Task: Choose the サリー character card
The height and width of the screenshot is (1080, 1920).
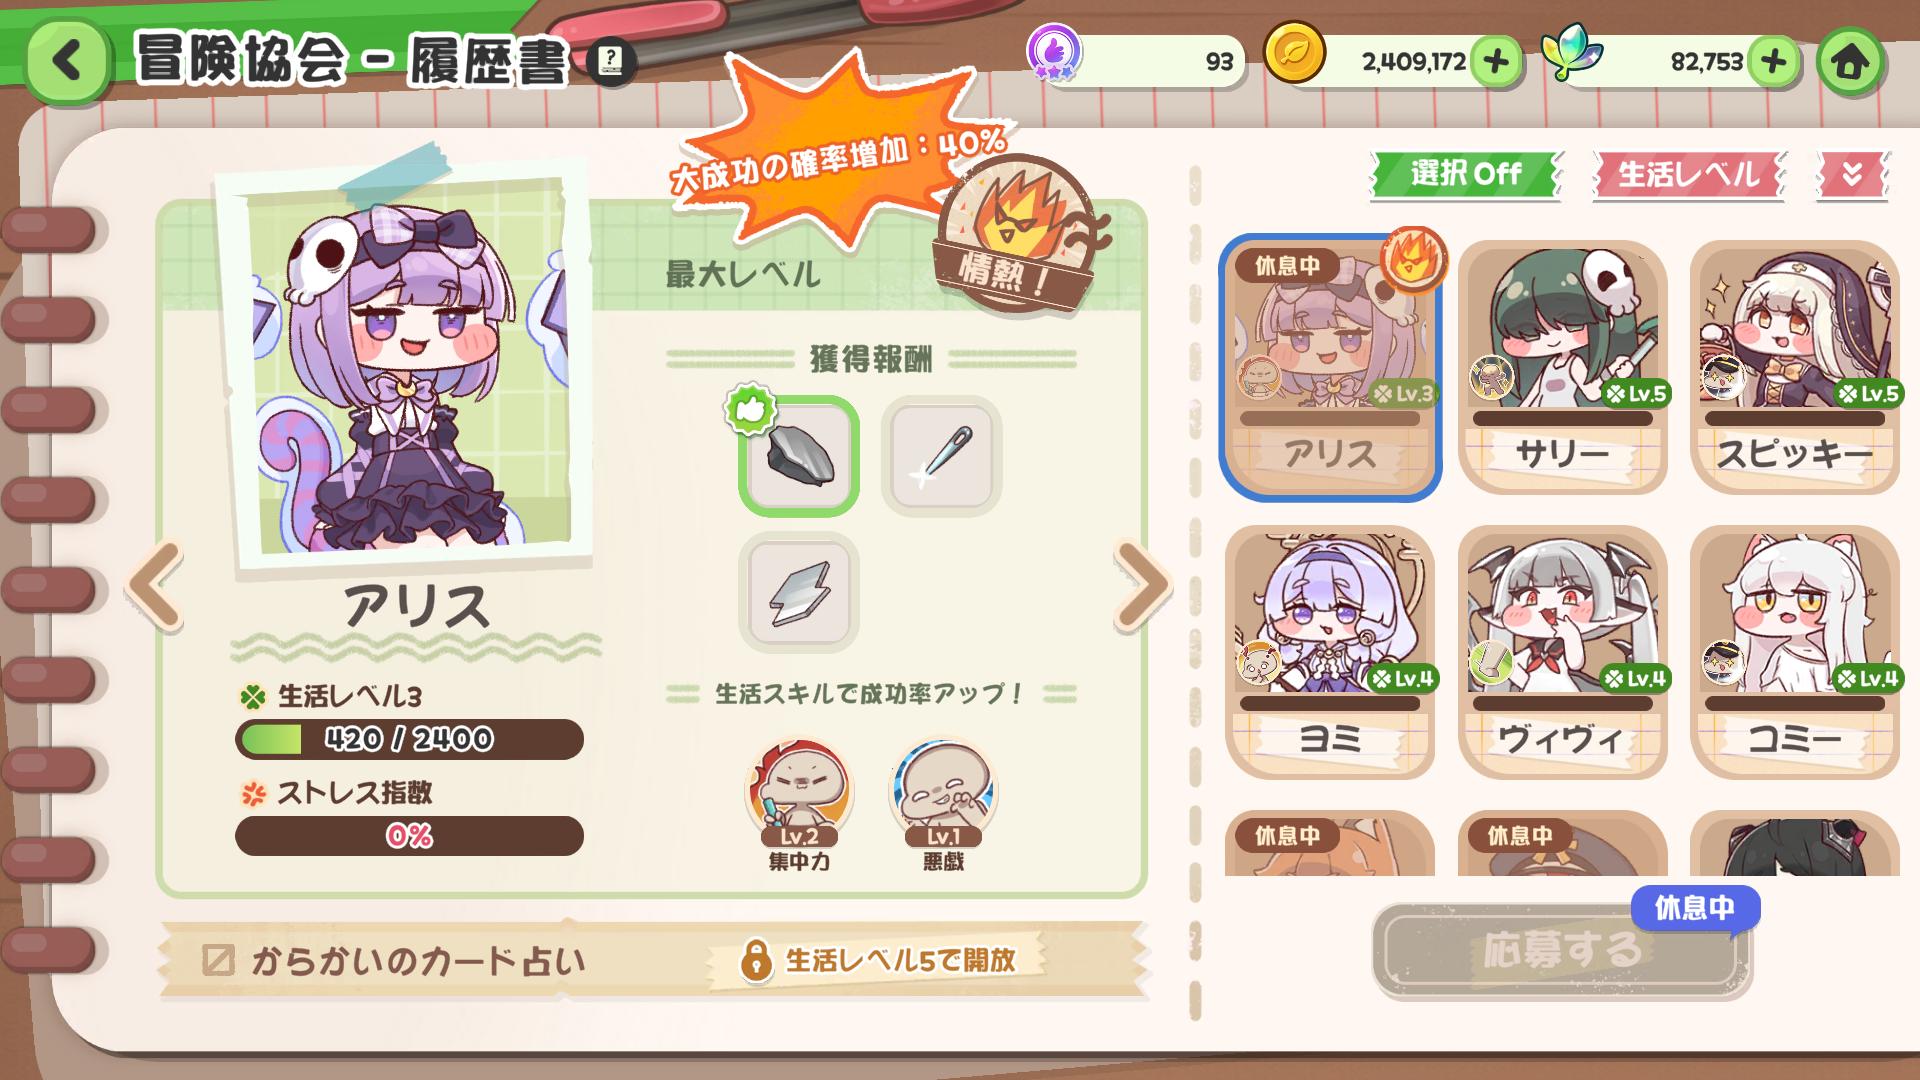Action: [1562, 367]
